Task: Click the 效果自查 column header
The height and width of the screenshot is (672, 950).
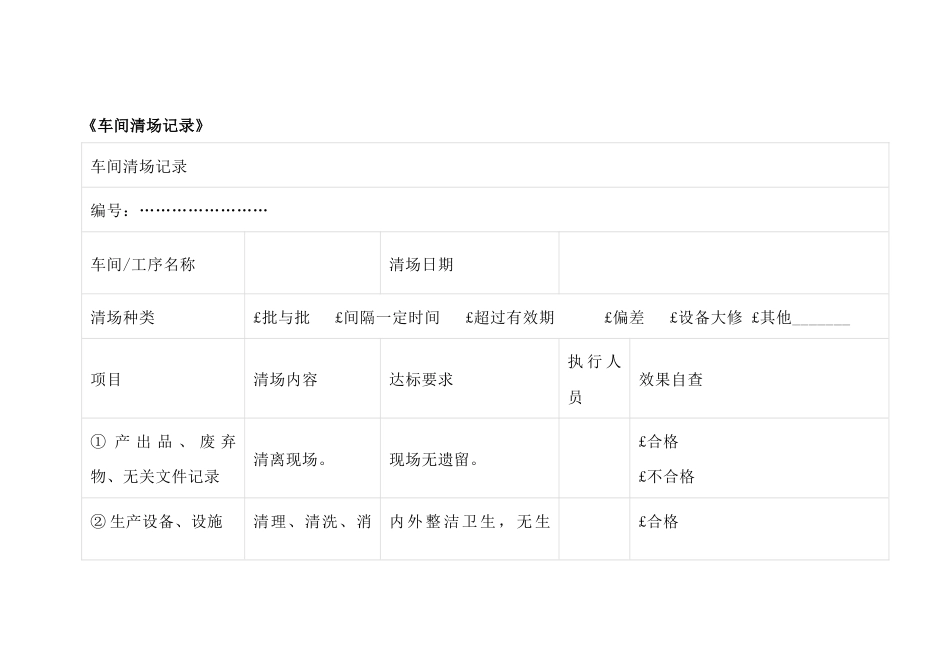Action: [759, 379]
